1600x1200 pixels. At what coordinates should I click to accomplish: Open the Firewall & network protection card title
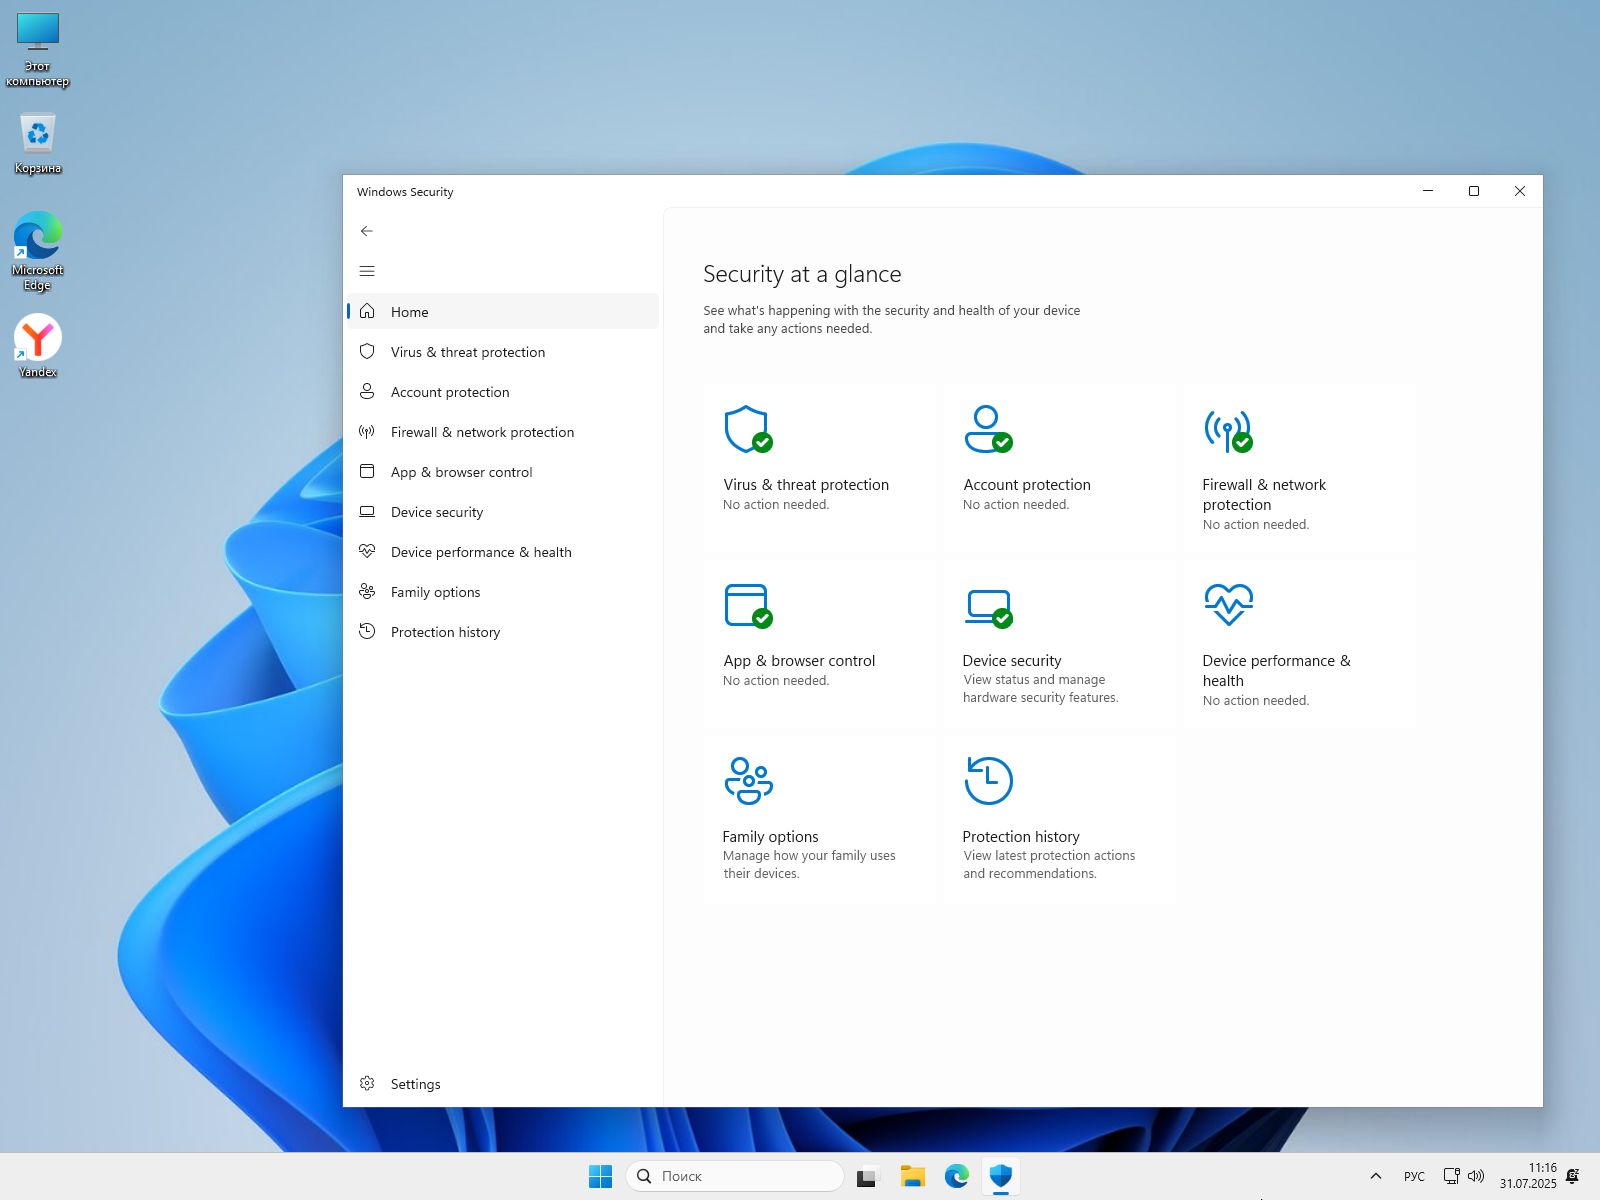(1264, 495)
